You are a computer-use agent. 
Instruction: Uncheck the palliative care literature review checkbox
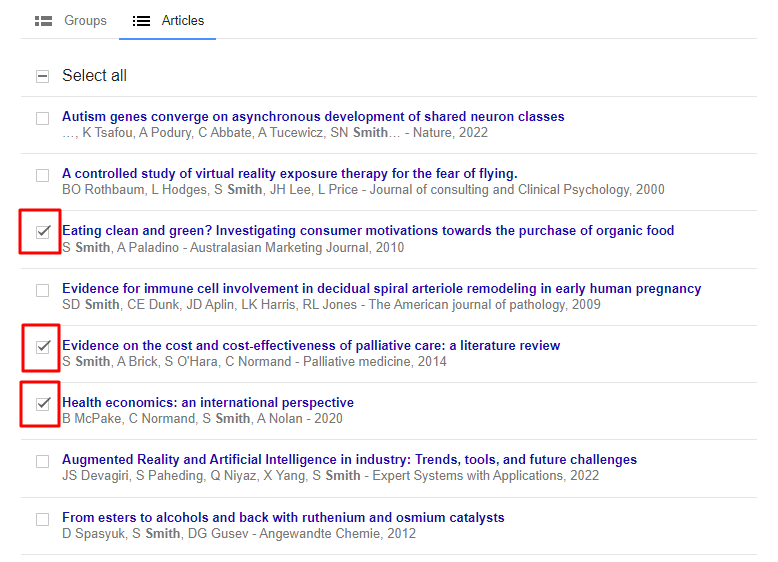42,347
